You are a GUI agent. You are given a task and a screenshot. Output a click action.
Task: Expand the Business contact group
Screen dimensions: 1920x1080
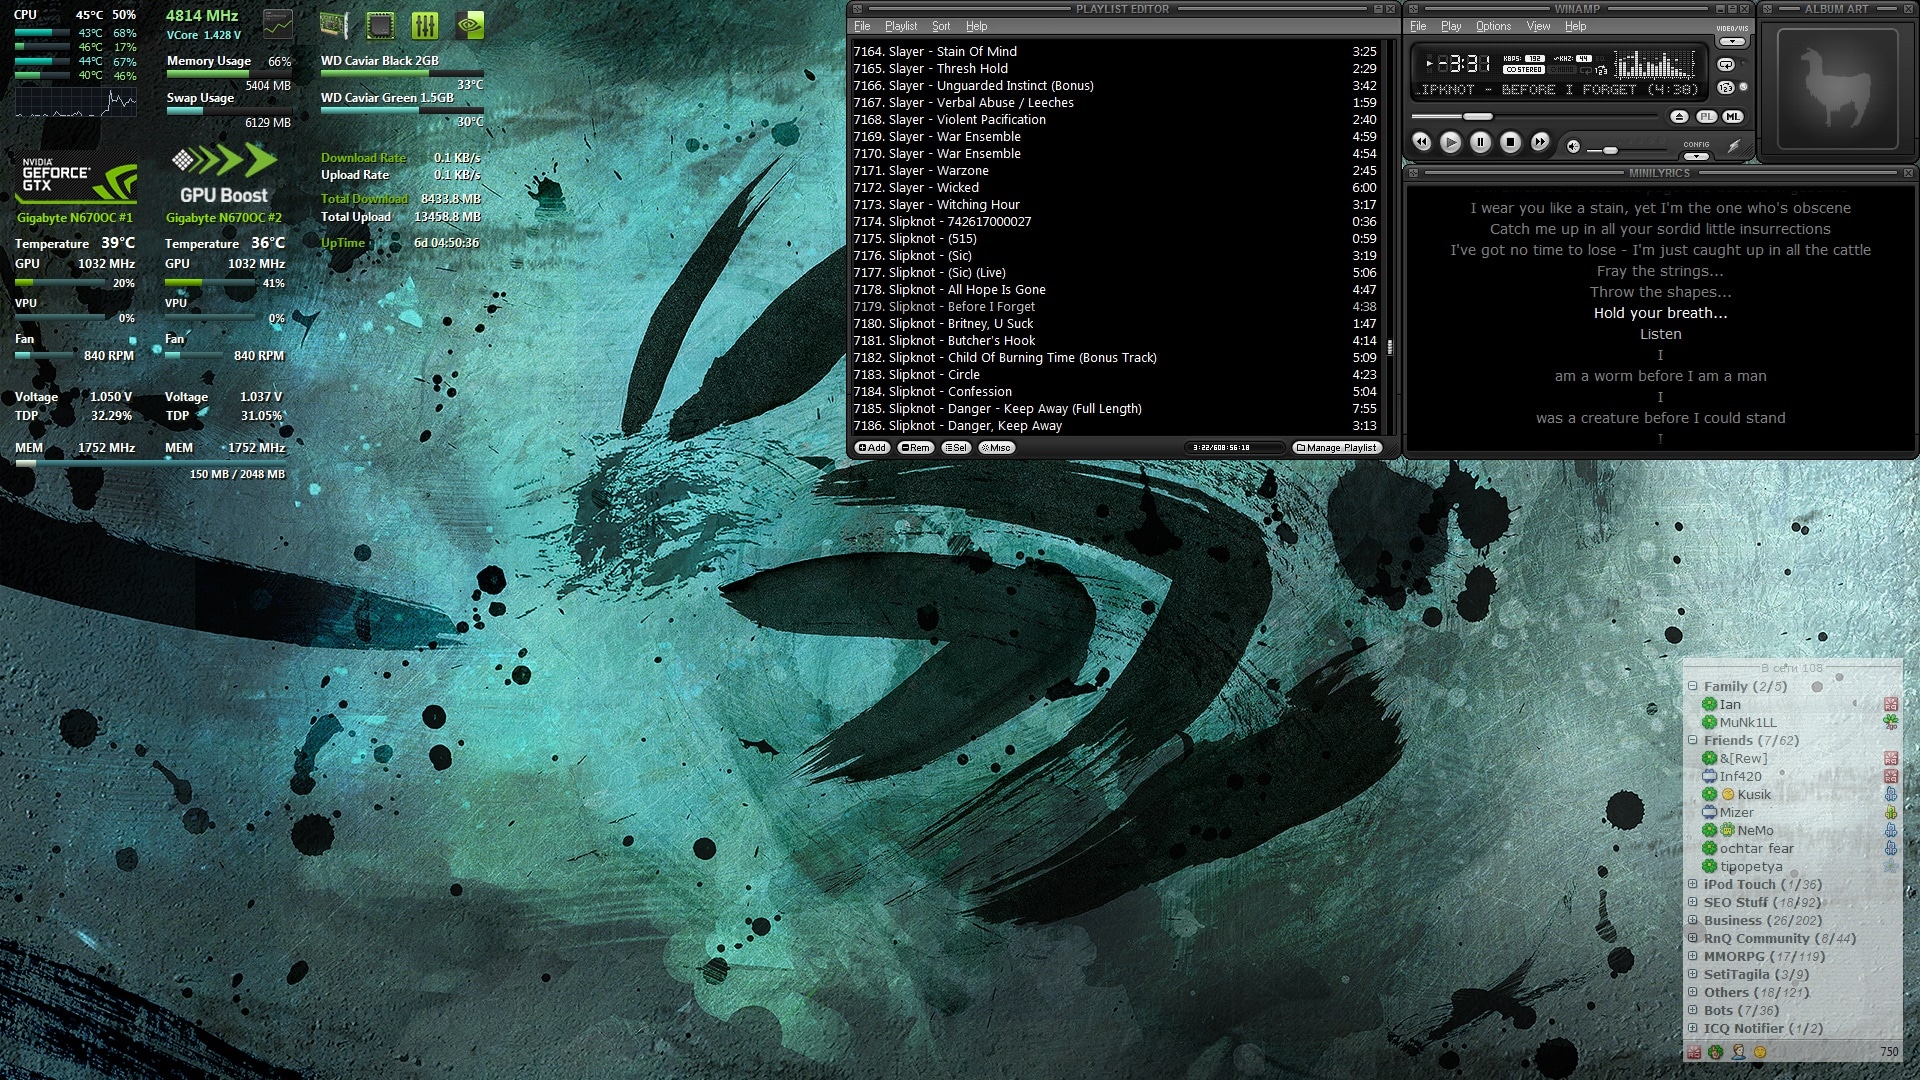(x=1693, y=920)
